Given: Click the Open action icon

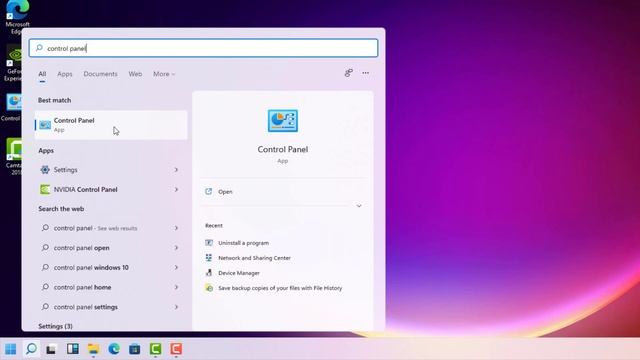Looking at the screenshot, I should point(209,191).
